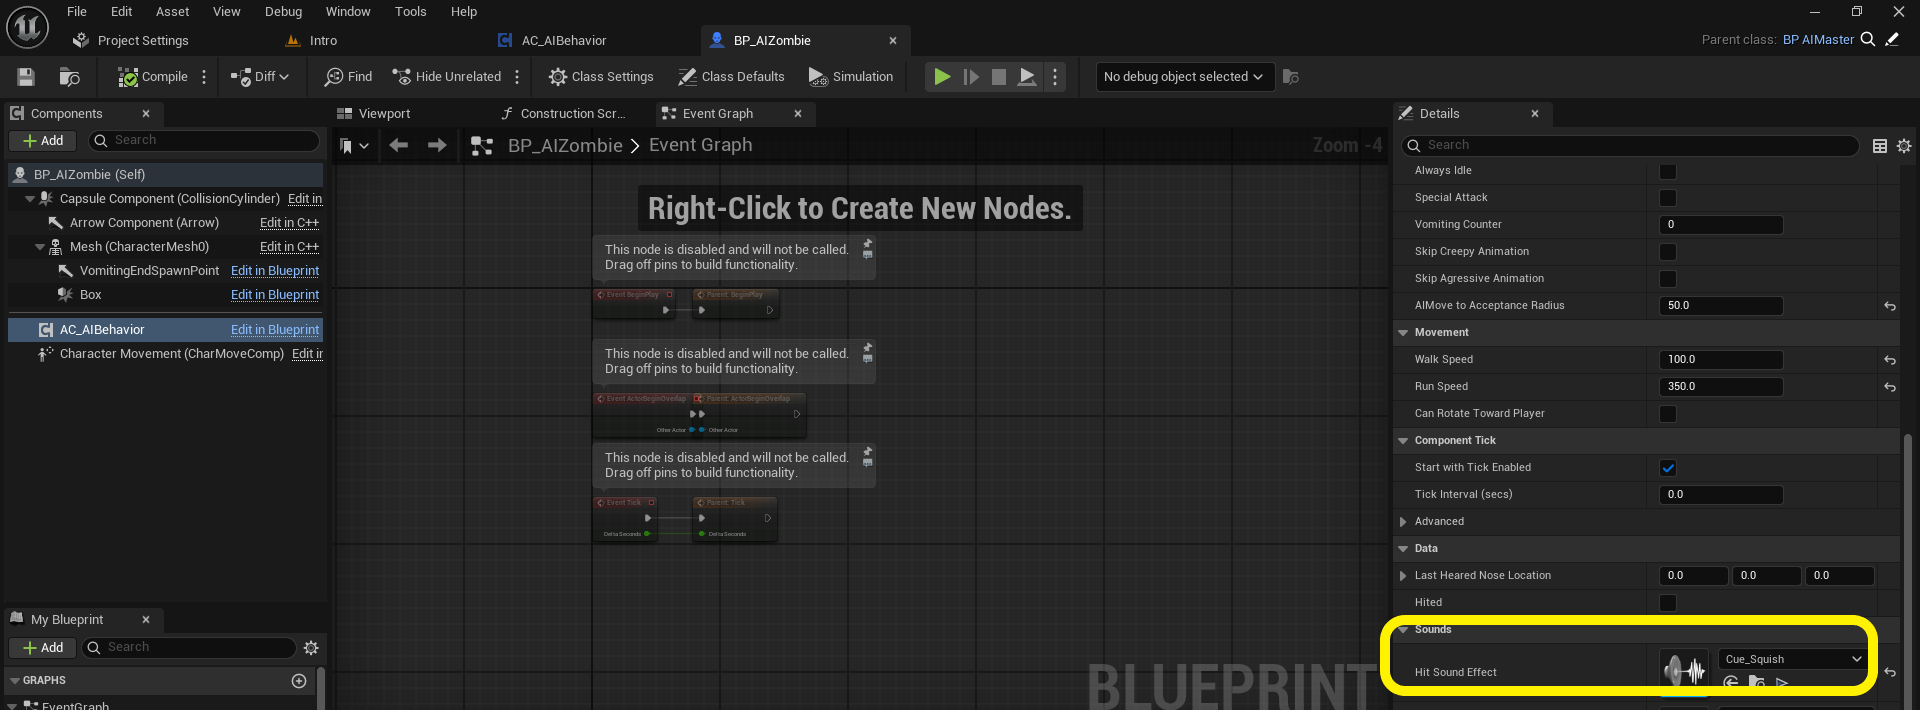
Task: Click navigate back arrow in graph
Action: coord(399,146)
